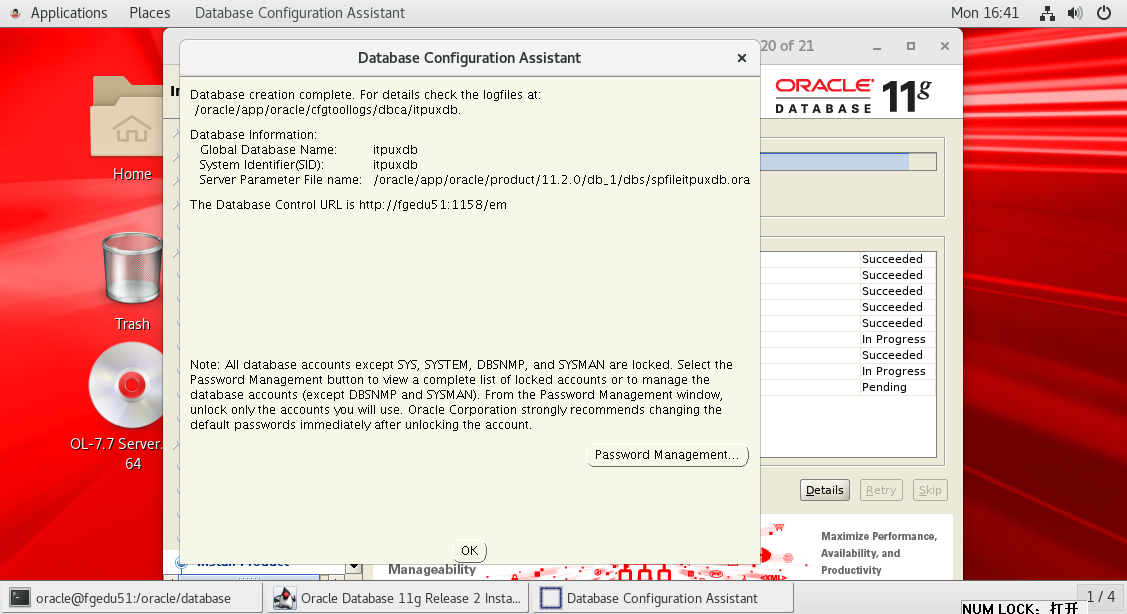
Task: Click the Oracle installer icon in taskbar
Action: click(x=285, y=598)
